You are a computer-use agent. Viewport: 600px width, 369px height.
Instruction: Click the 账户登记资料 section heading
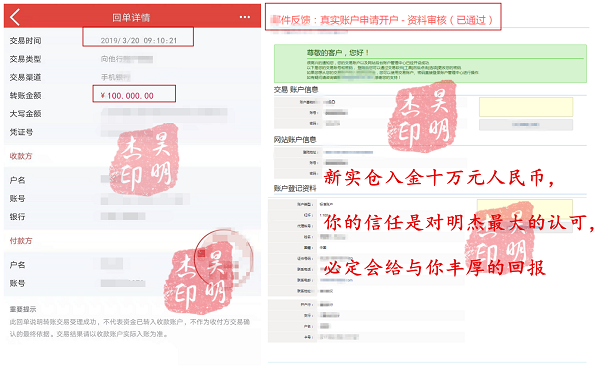[x=295, y=188]
